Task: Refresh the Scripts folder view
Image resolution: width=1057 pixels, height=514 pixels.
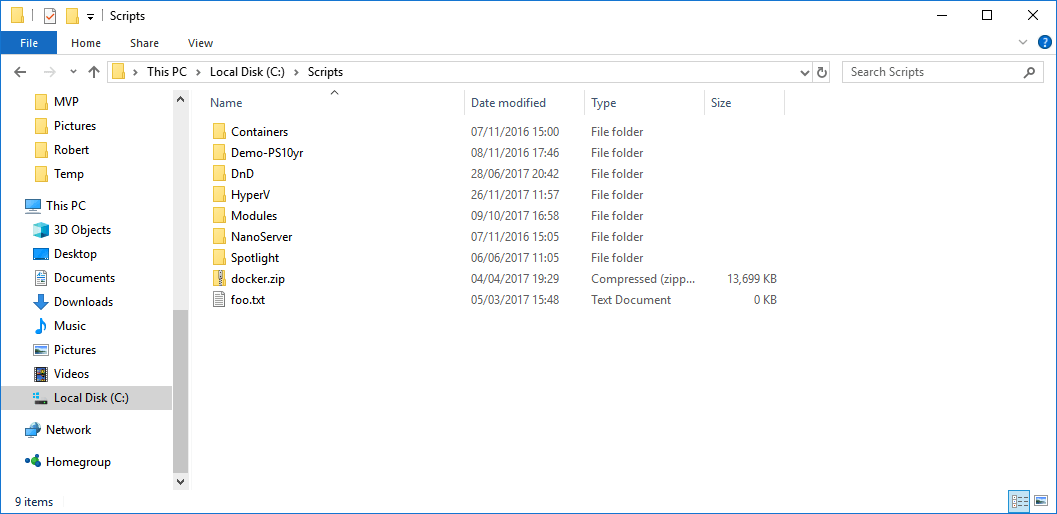Action: coord(821,72)
